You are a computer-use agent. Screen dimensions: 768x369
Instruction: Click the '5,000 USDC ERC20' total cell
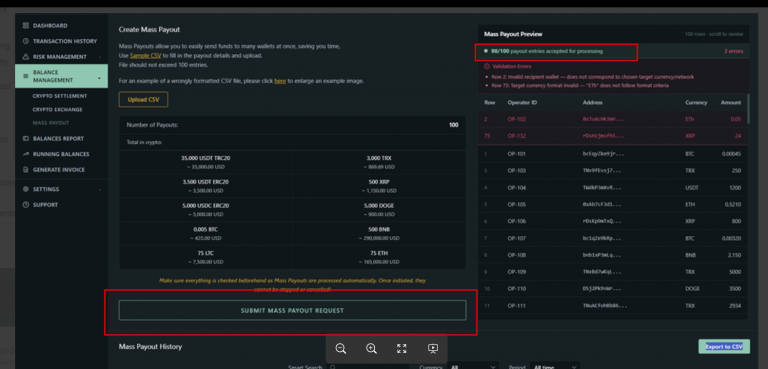[205, 210]
